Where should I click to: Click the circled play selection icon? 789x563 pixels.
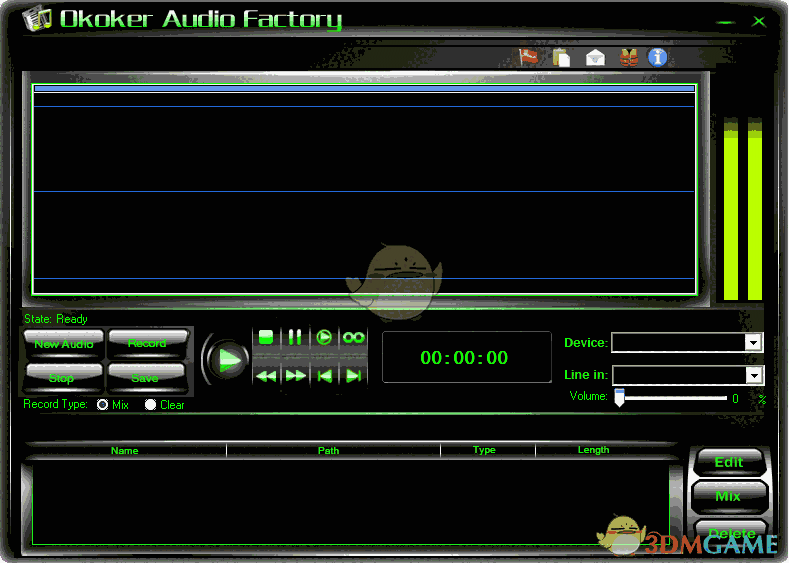pyautogui.click(x=324, y=337)
